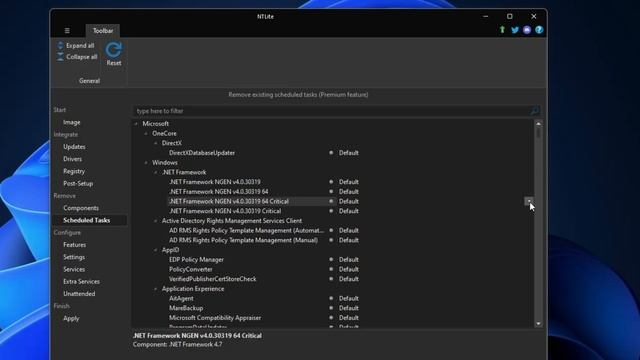The height and width of the screenshot is (360, 640).
Task: Toggle state dot for NGEN v4.0.30319 Critical
Action: [x=331, y=211]
